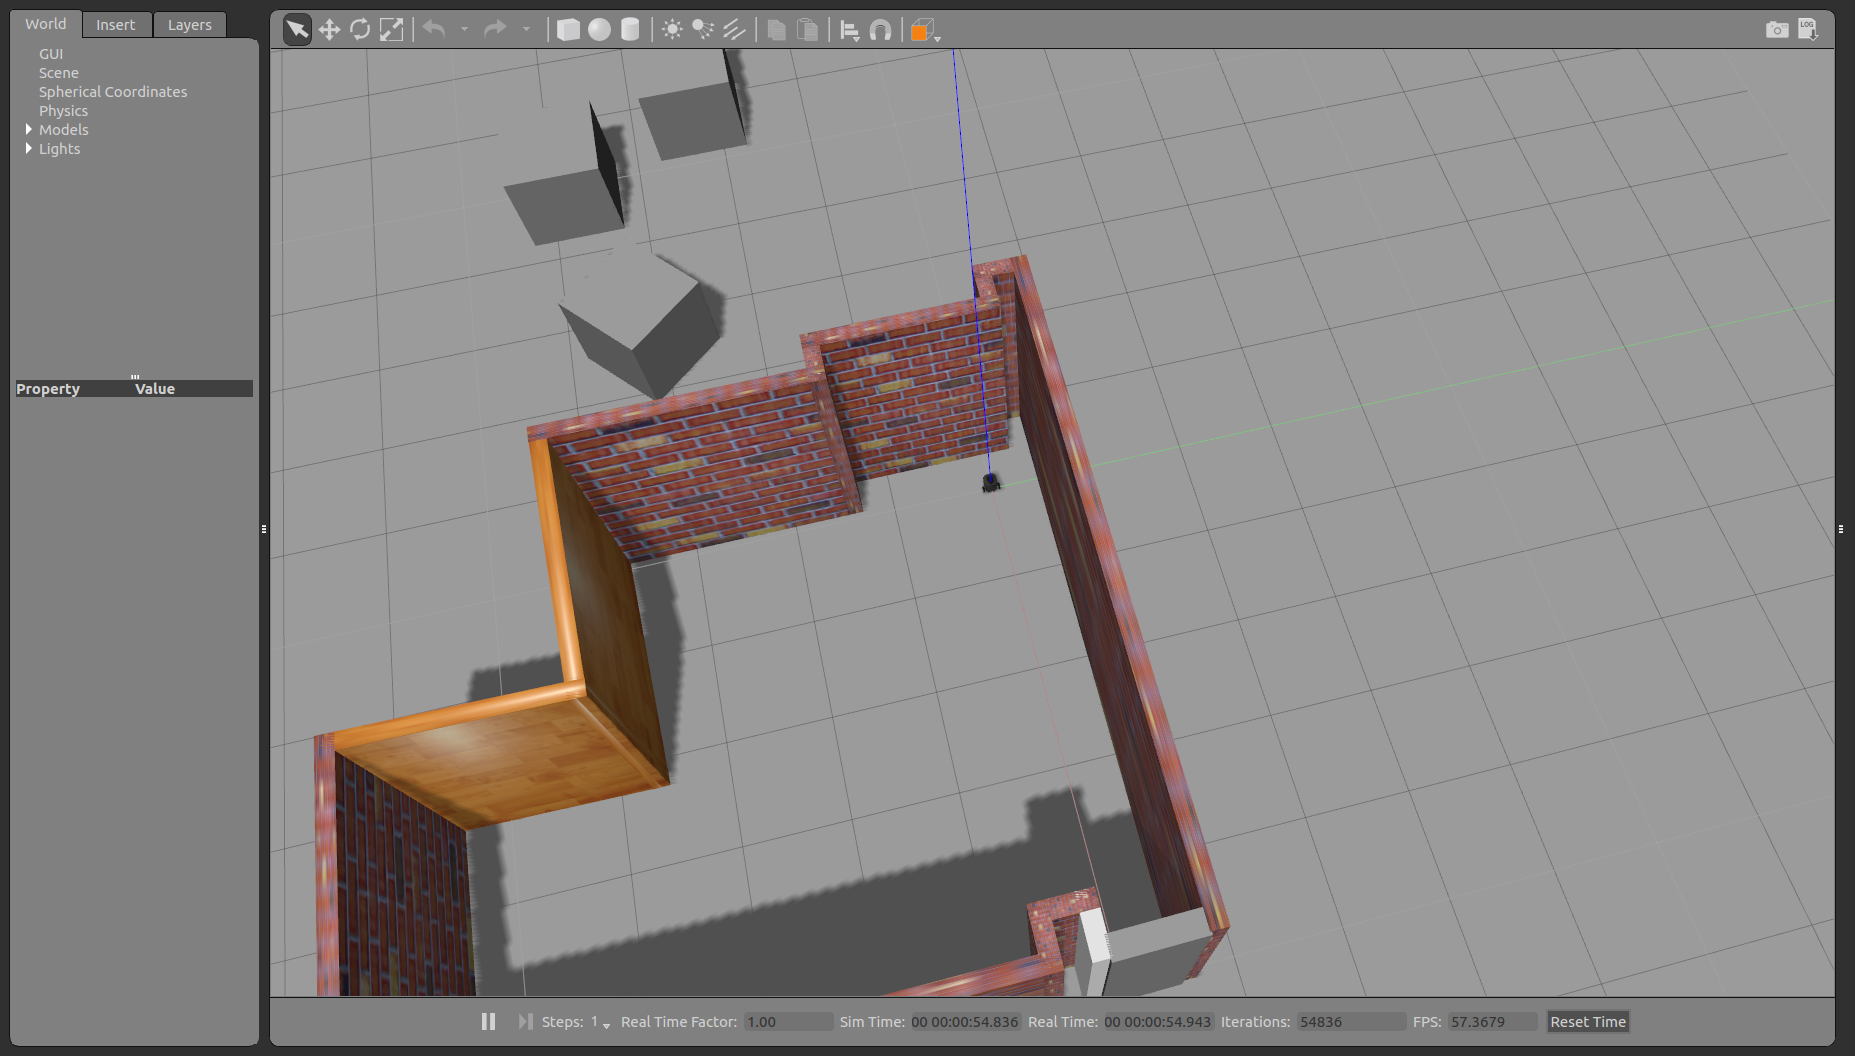Click the left panel splitter handle

pos(264,529)
